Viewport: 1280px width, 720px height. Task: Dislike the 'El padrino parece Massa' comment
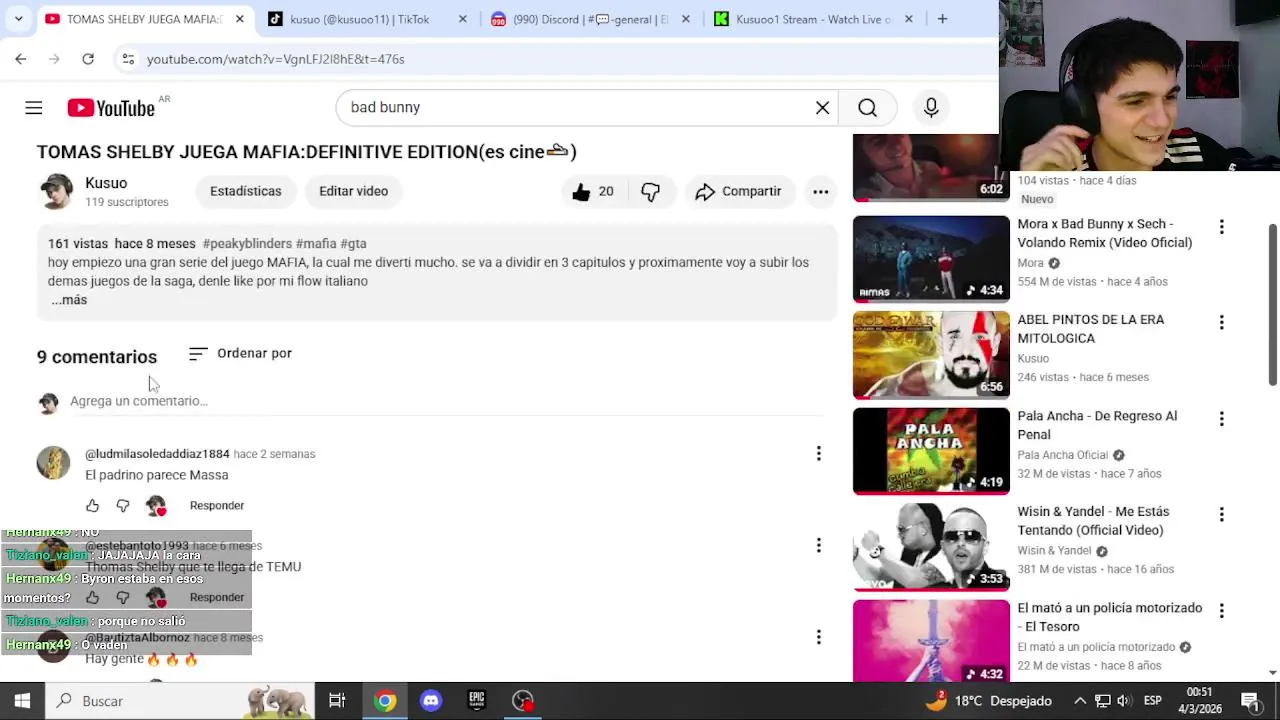[123, 506]
